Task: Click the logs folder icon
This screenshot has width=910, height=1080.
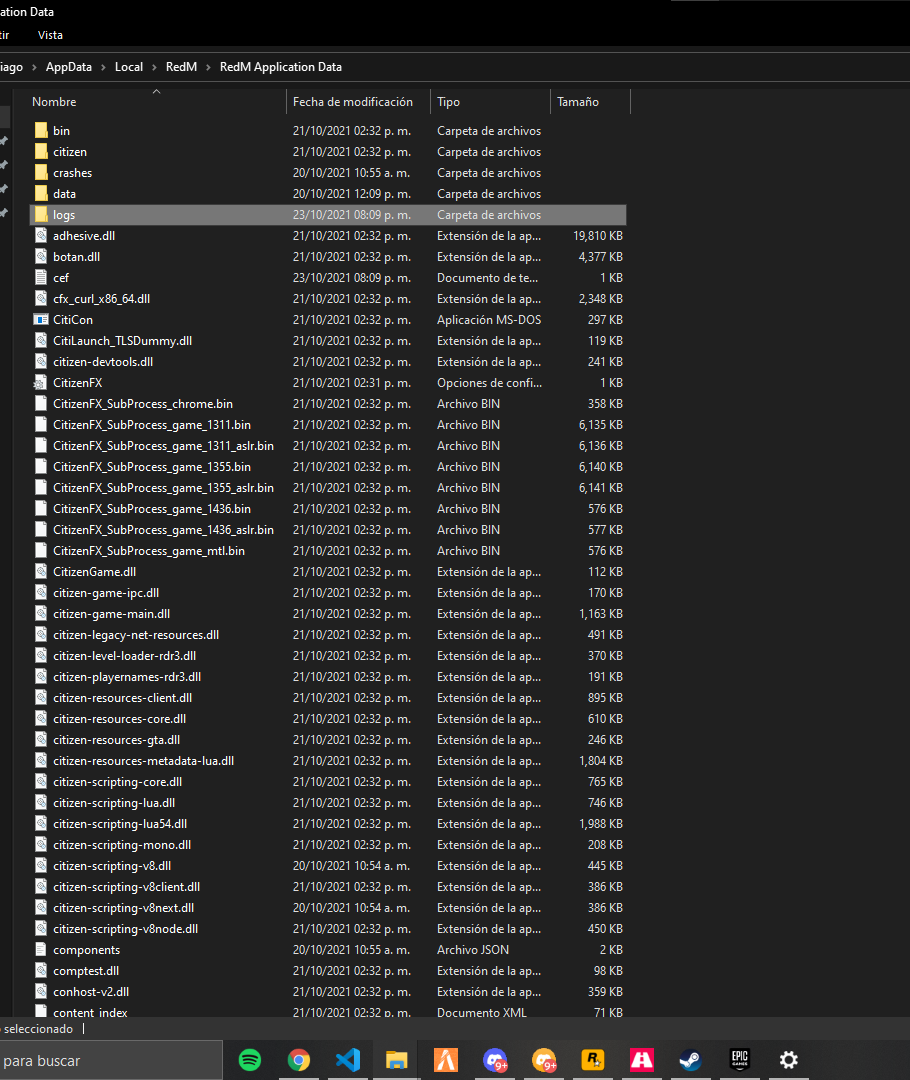Action: click(41, 214)
